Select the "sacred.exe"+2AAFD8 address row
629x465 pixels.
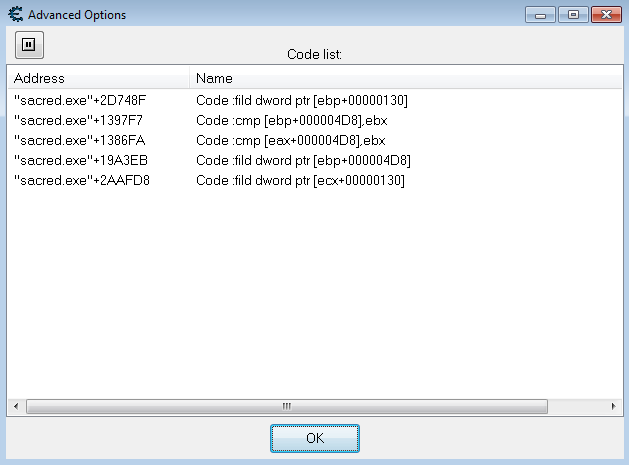click(80, 180)
